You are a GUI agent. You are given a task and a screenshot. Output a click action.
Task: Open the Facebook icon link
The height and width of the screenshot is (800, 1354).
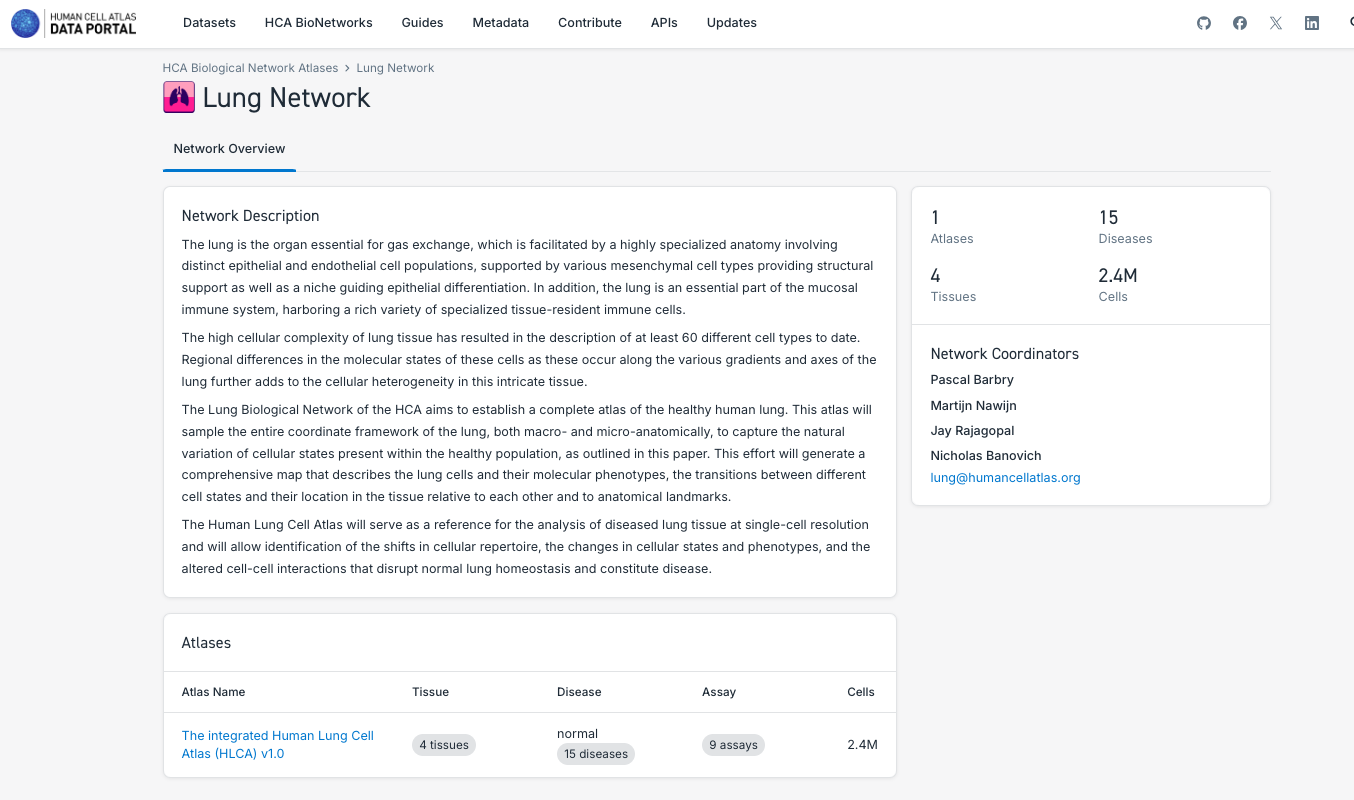(1240, 23)
